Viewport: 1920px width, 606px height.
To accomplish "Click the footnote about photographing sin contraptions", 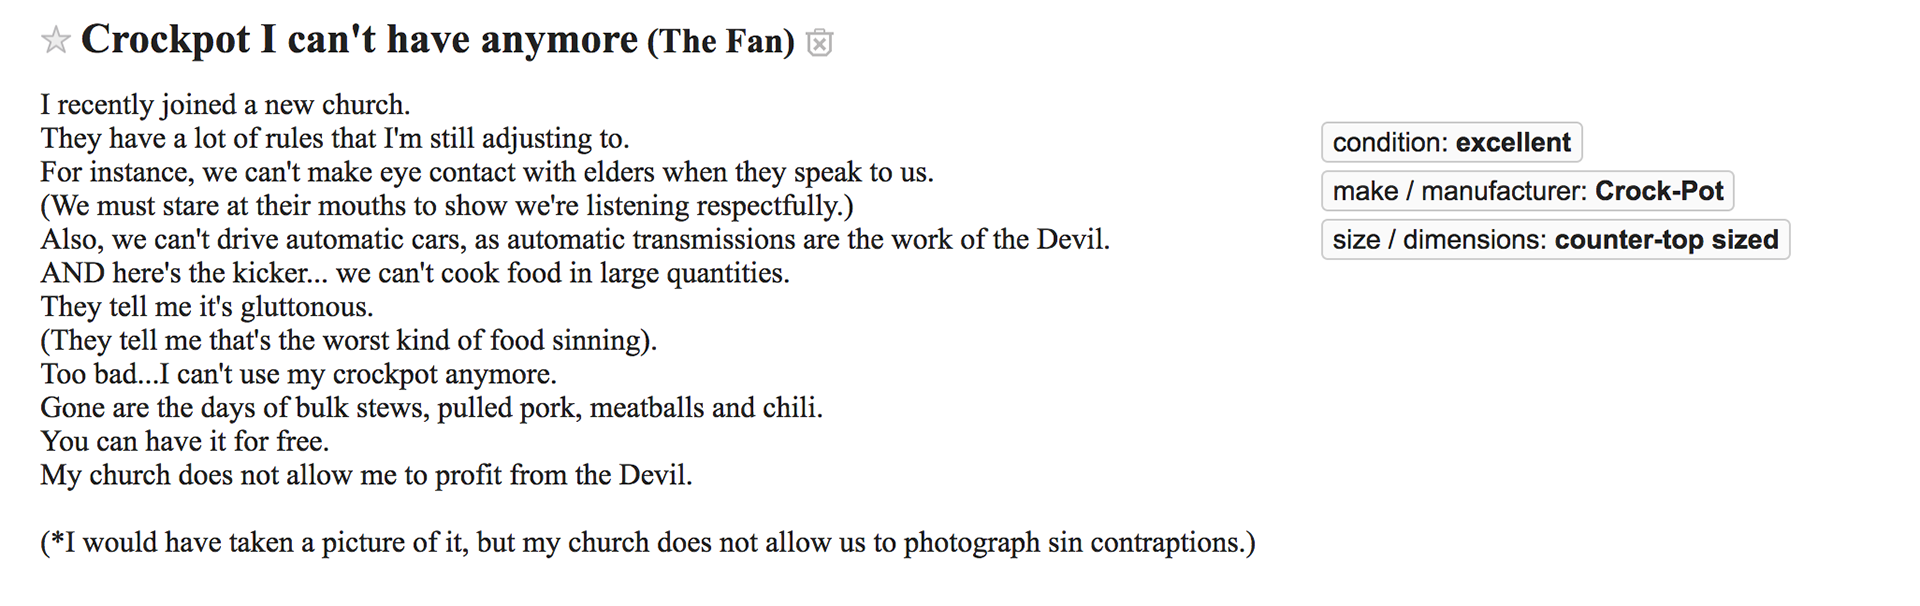I will tap(648, 542).
